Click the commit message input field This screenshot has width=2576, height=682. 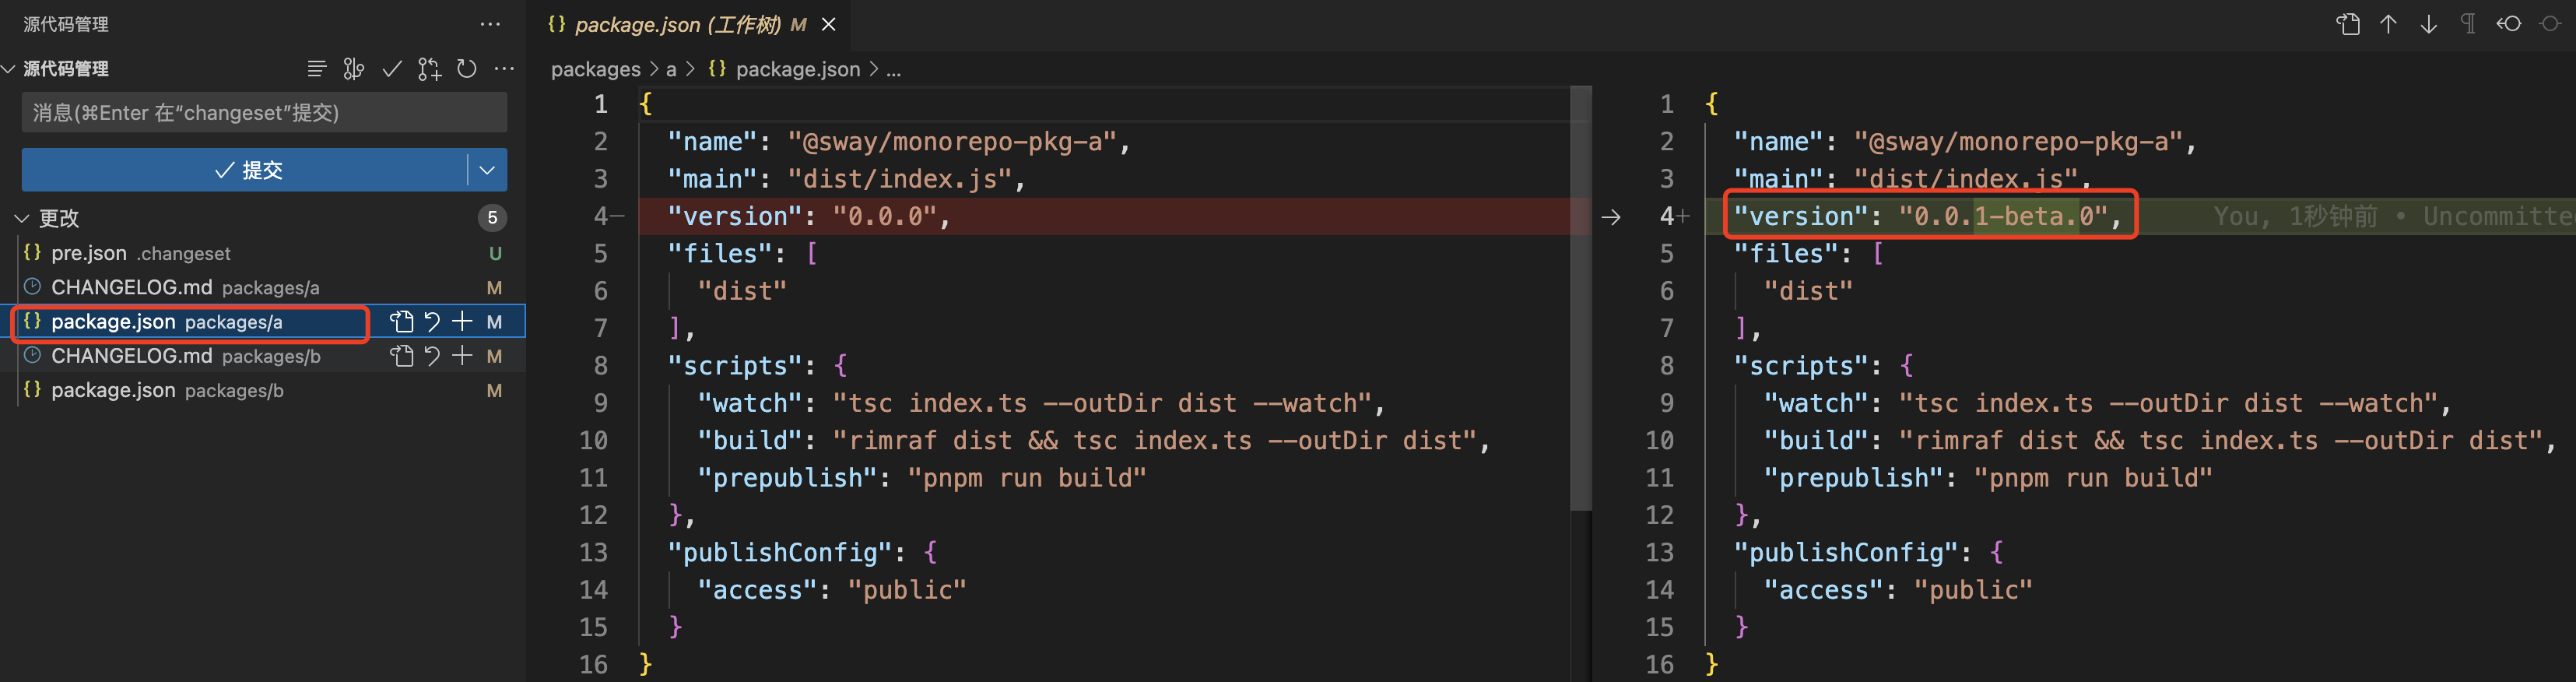[x=264, y=113]
